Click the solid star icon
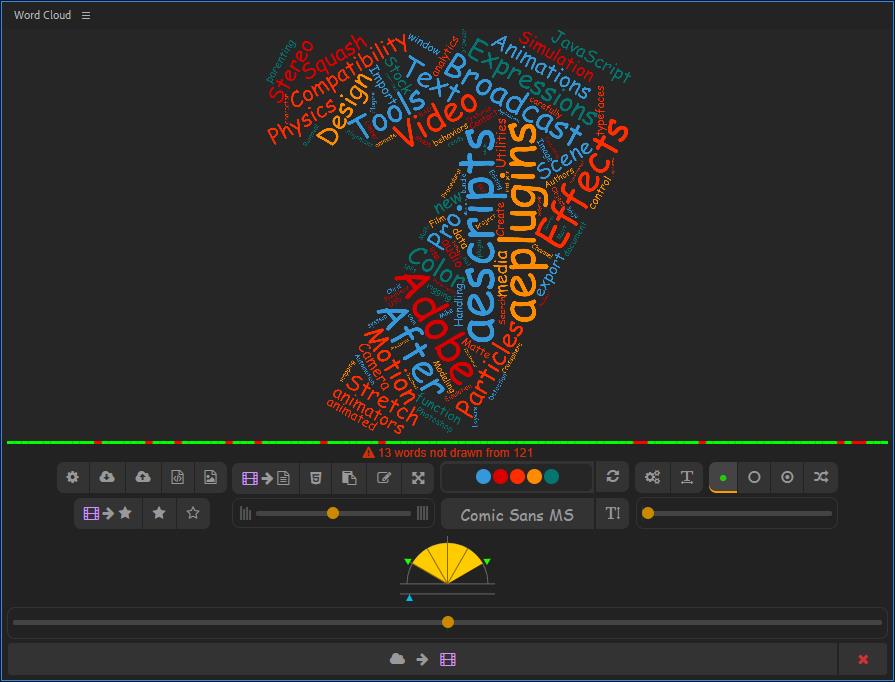The height and width of the screenshot is (682, 895). pyautogui.click(x=159, y=513)
